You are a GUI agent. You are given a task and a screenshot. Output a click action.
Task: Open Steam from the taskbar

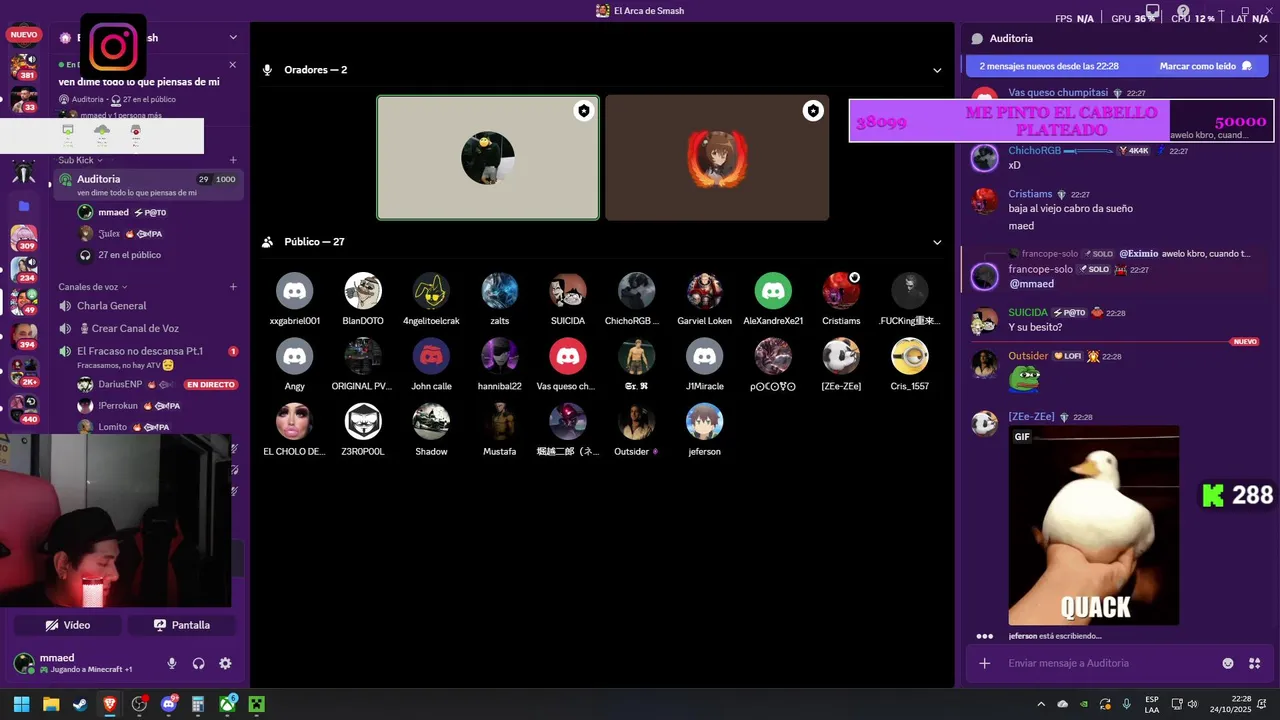(x=80, y=704)
